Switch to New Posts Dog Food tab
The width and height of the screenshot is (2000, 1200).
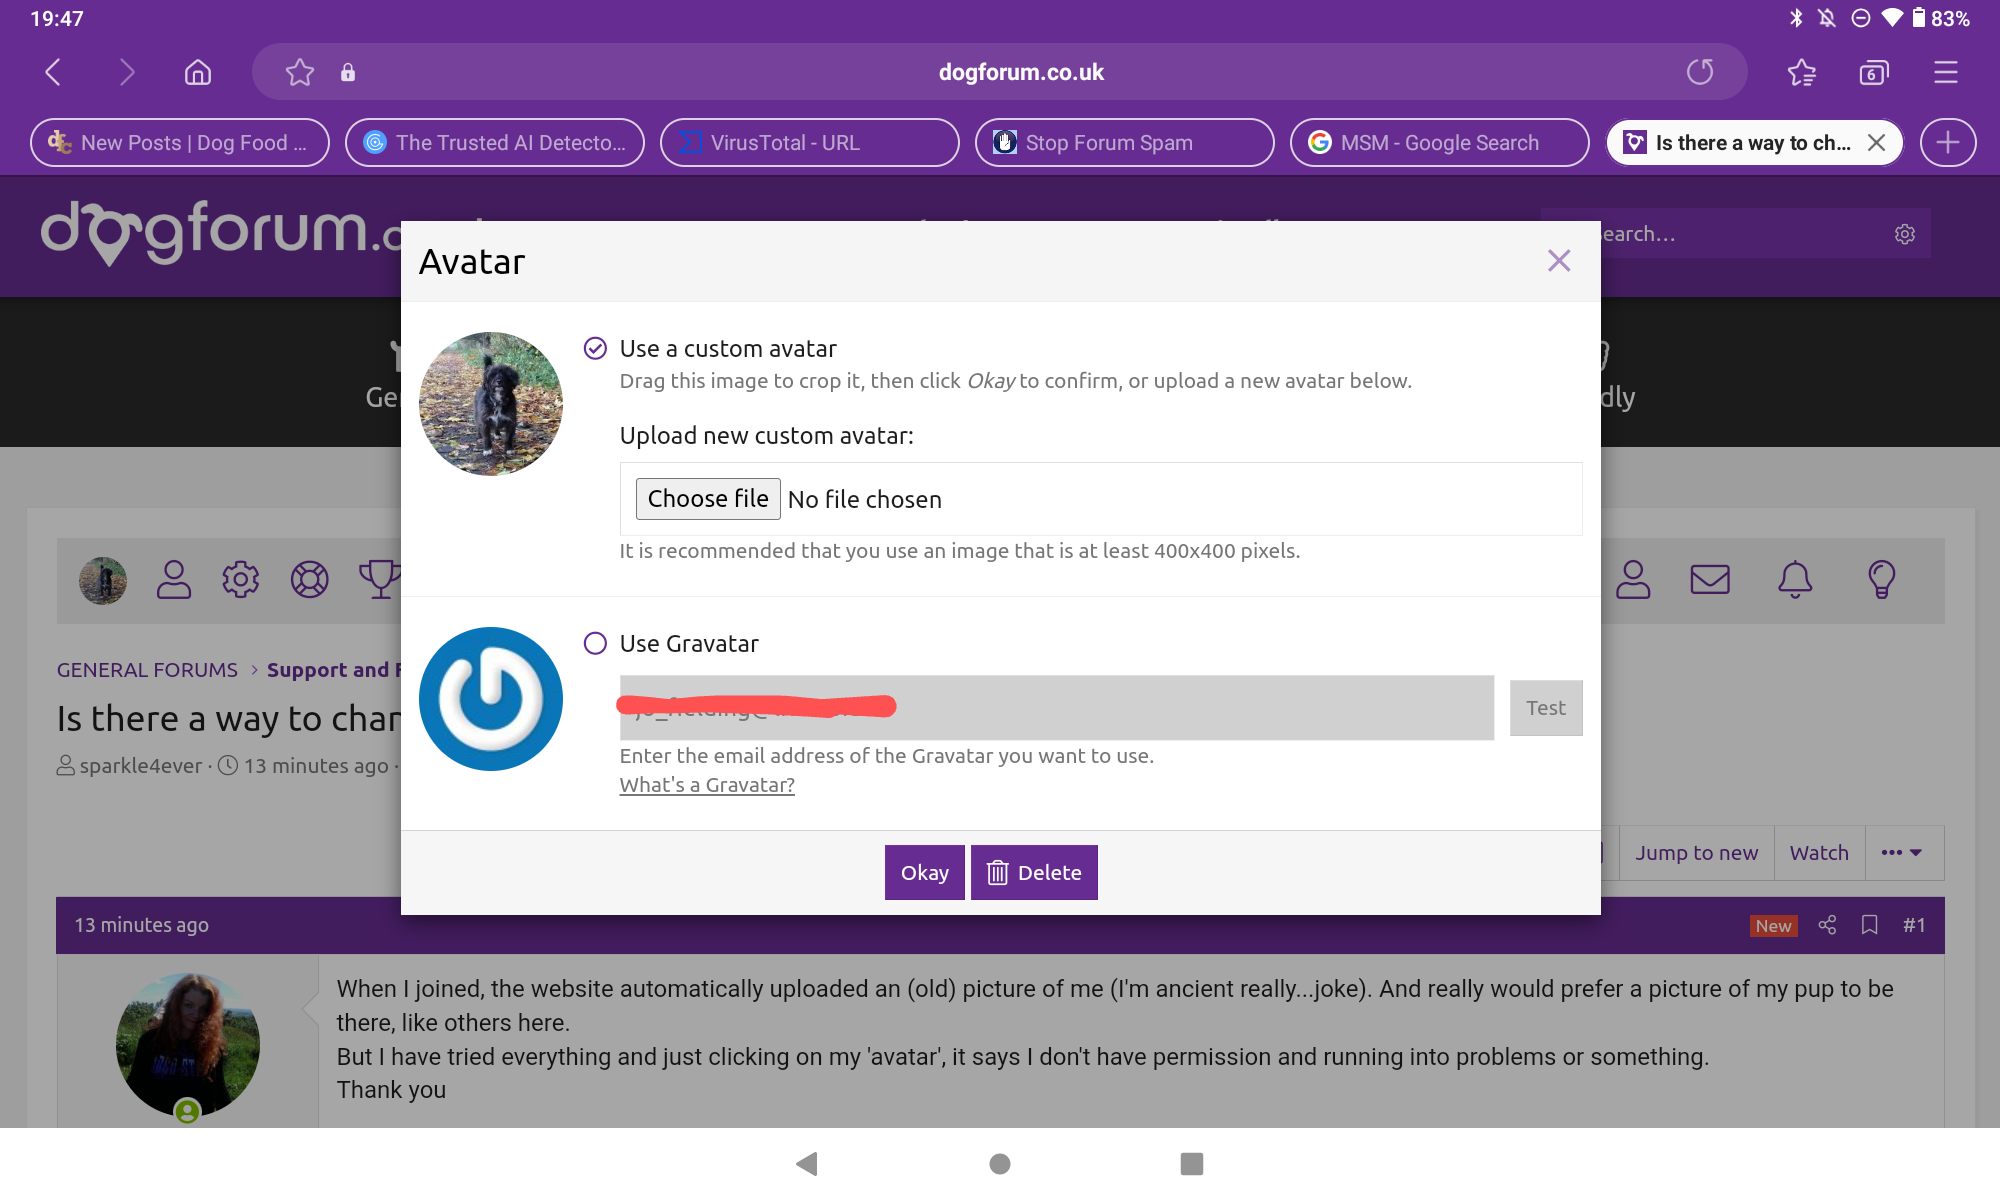coord(180,142)
